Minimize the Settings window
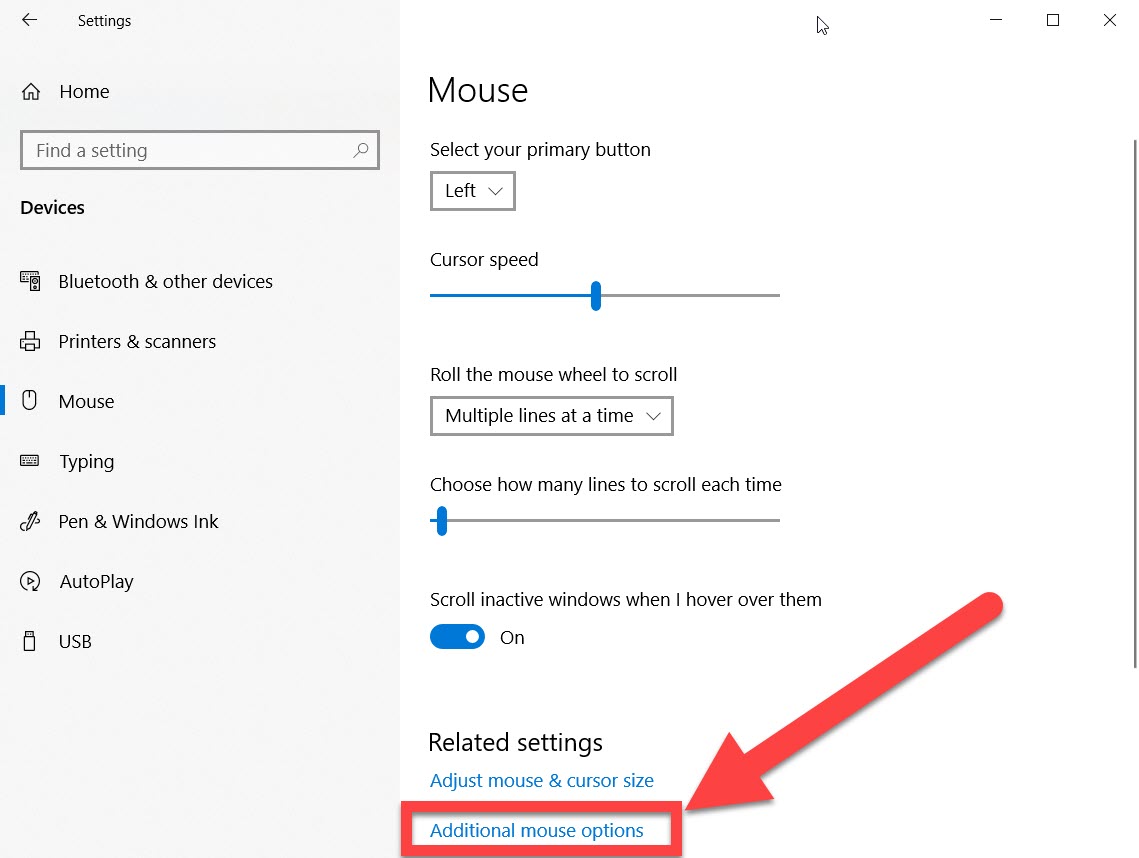1139x858 pixels. (x=996, y=20)
